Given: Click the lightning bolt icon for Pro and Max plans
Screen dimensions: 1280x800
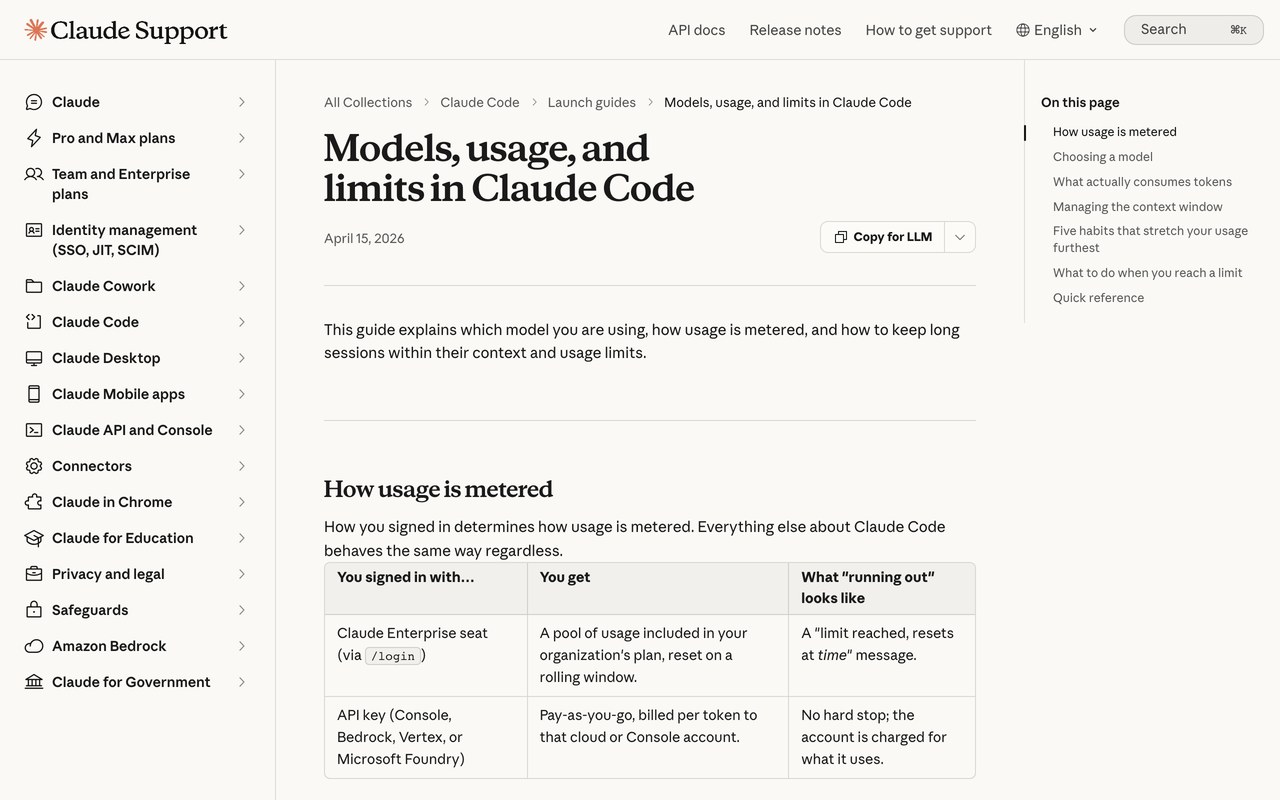Looking at the screenshot, I should [x=34, y=138].
